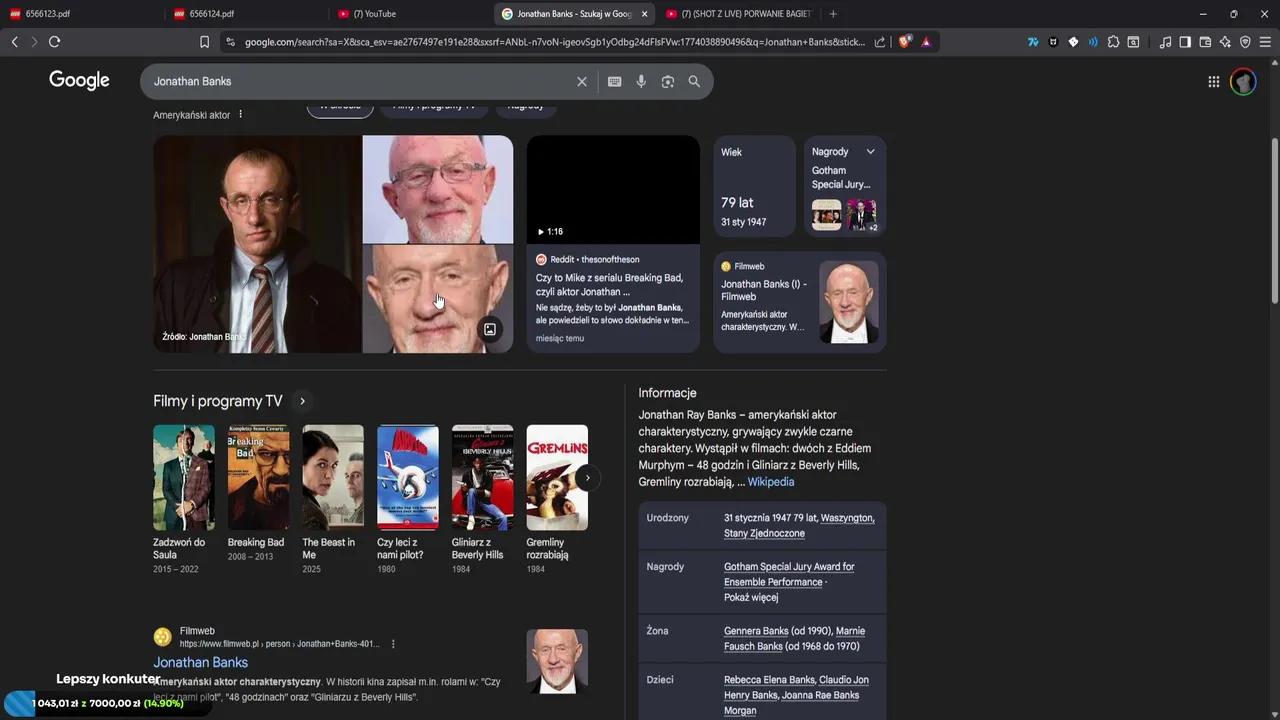Go to Google home via logo
This screenshot has height=720, width=1280.
(x=79, y=81)
